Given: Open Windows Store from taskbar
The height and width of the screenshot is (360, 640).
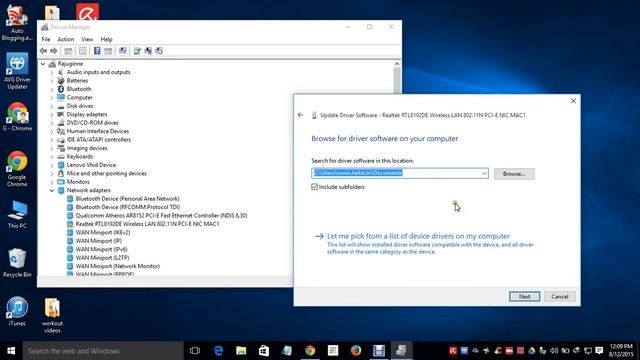Looking at the screenshot, I should tap(264, 351).
